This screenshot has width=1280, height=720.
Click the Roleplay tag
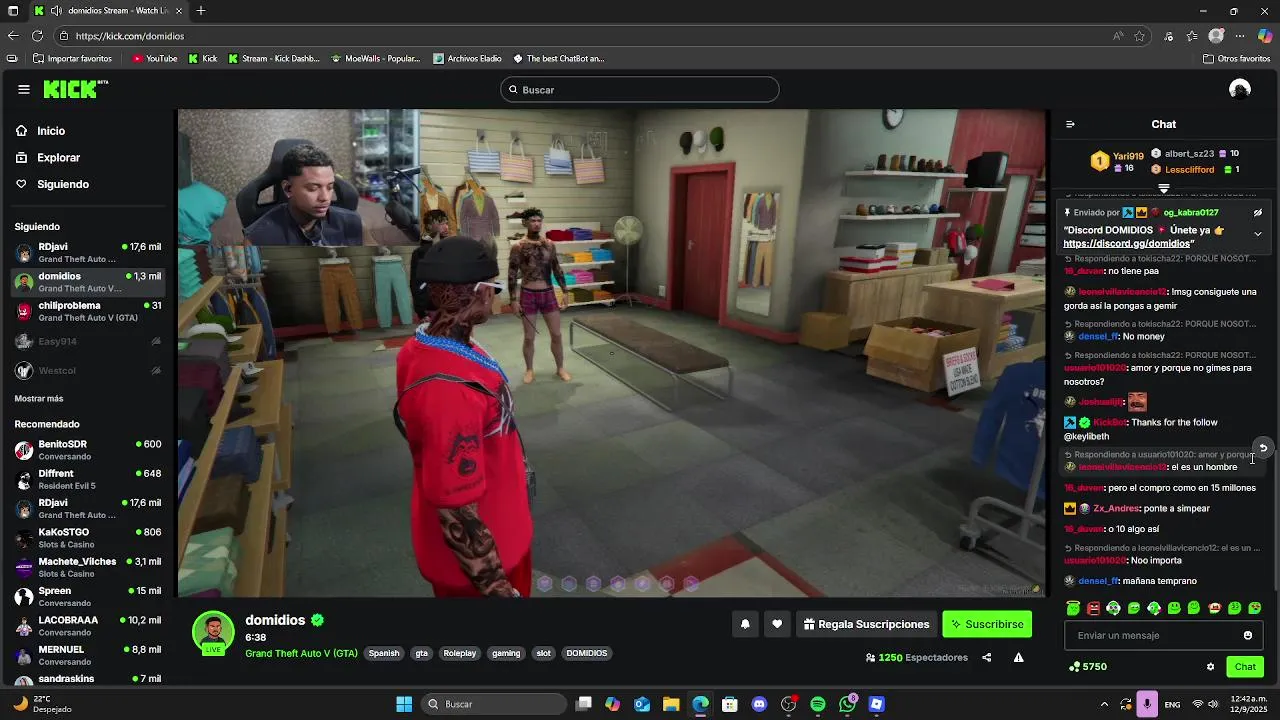460,653
